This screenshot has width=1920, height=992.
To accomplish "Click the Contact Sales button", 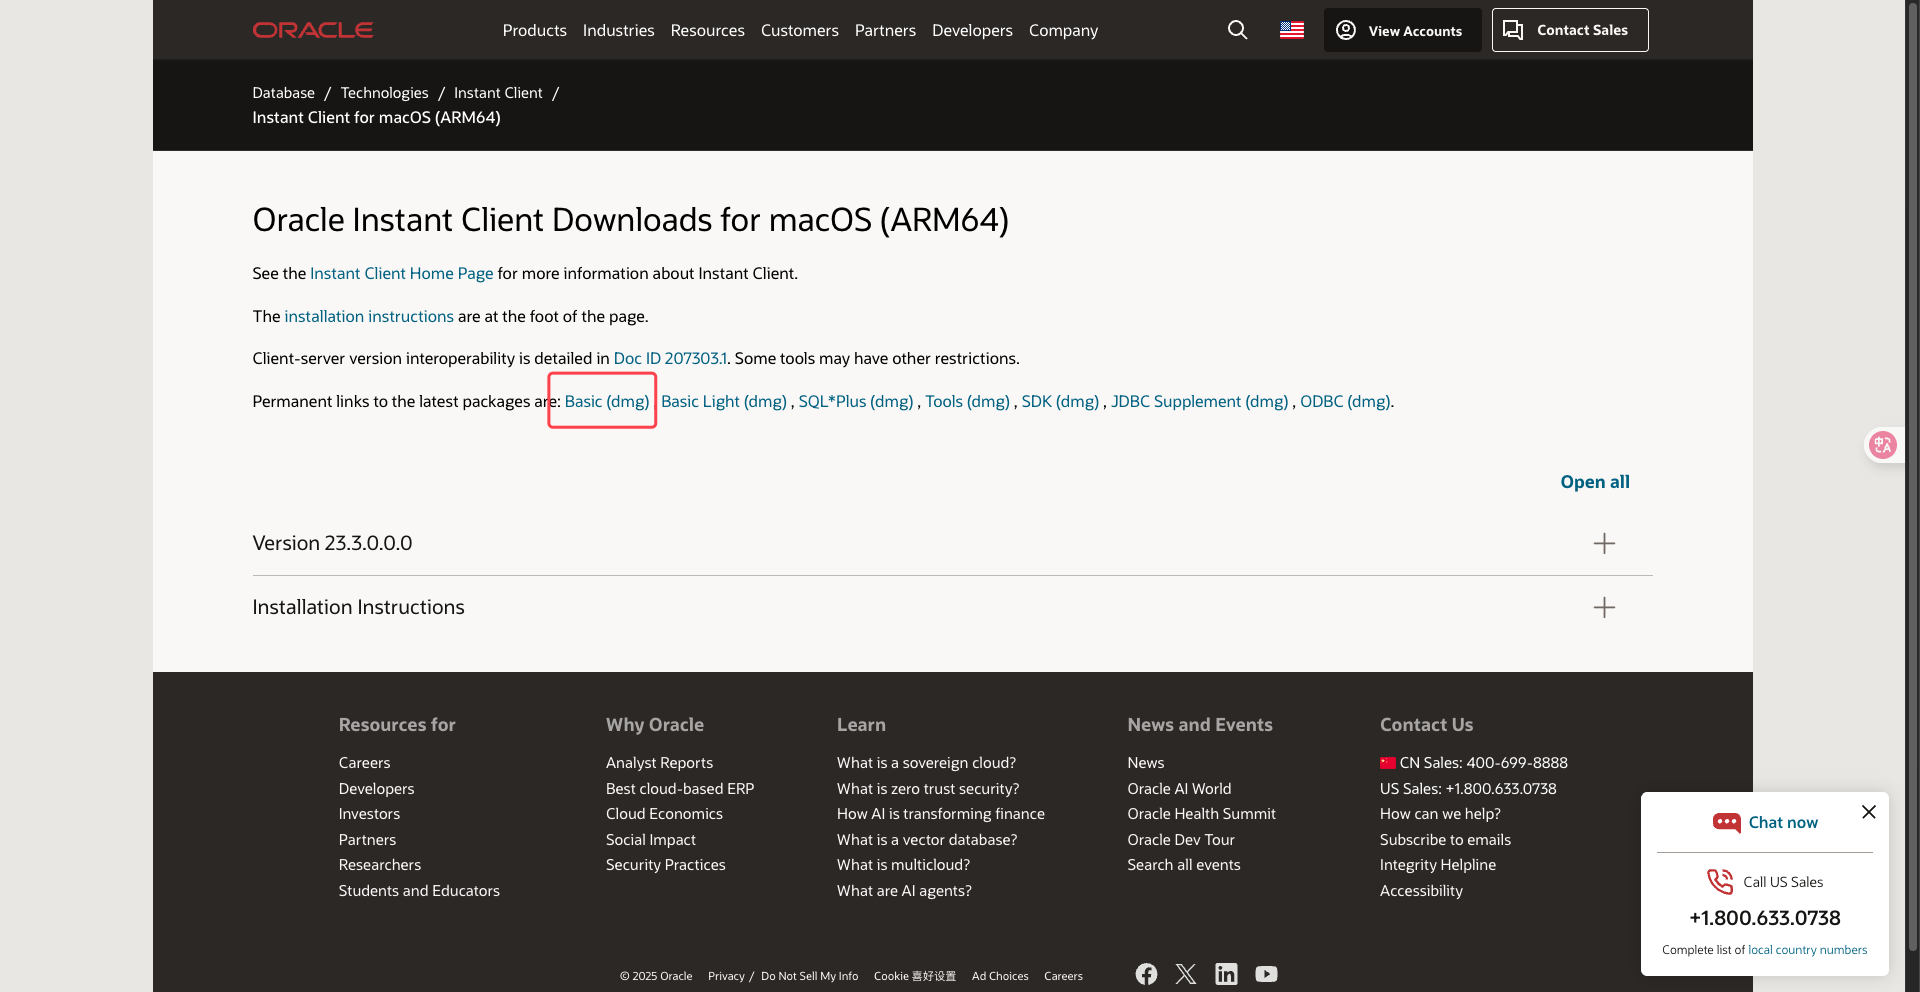I will point(1570,30).
